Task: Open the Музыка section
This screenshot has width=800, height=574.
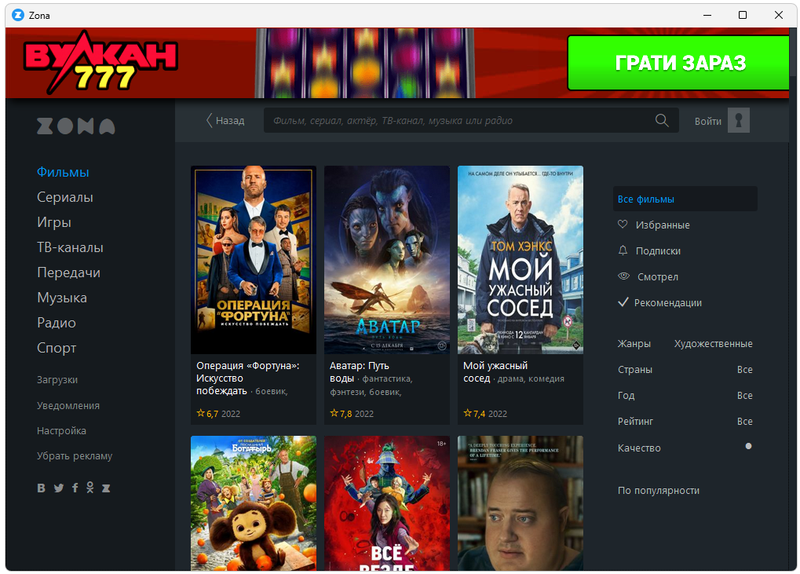Action: coord(62,297)
